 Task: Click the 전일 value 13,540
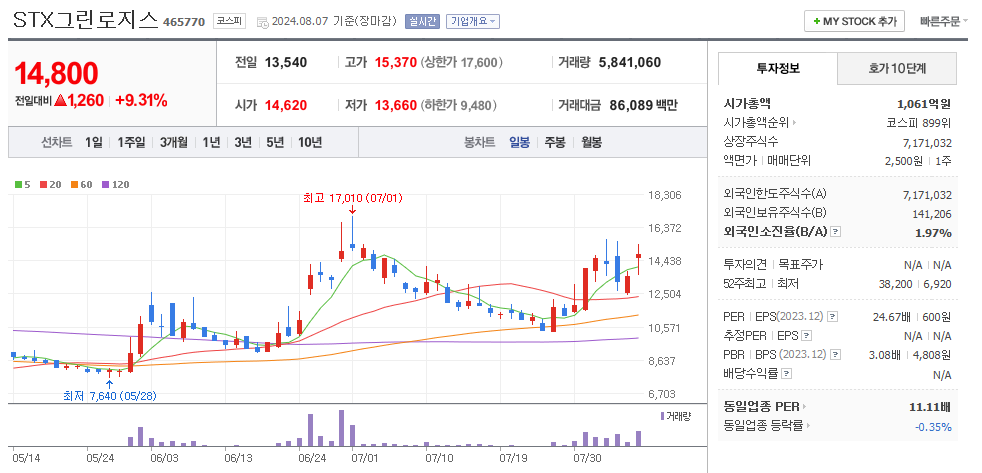pos(286,63)
